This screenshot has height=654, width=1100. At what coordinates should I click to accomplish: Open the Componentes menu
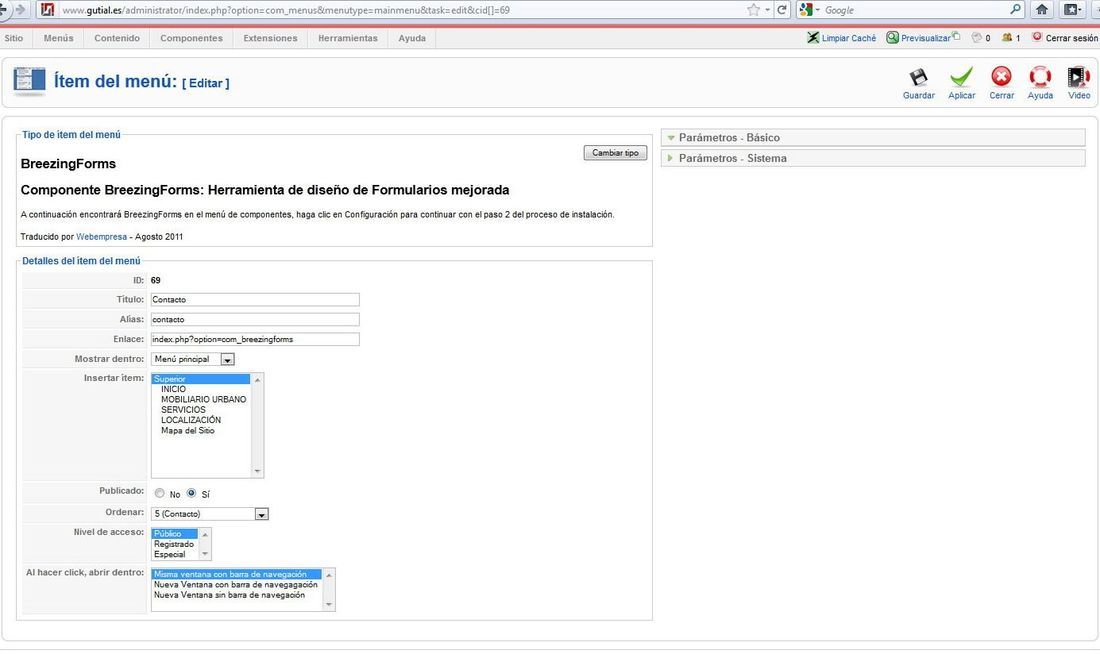coord(192,38)
